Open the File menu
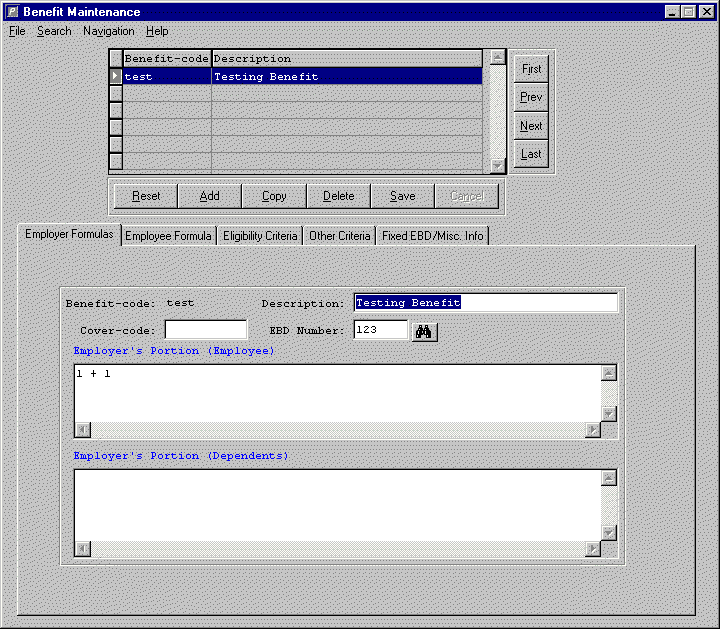 17,31
